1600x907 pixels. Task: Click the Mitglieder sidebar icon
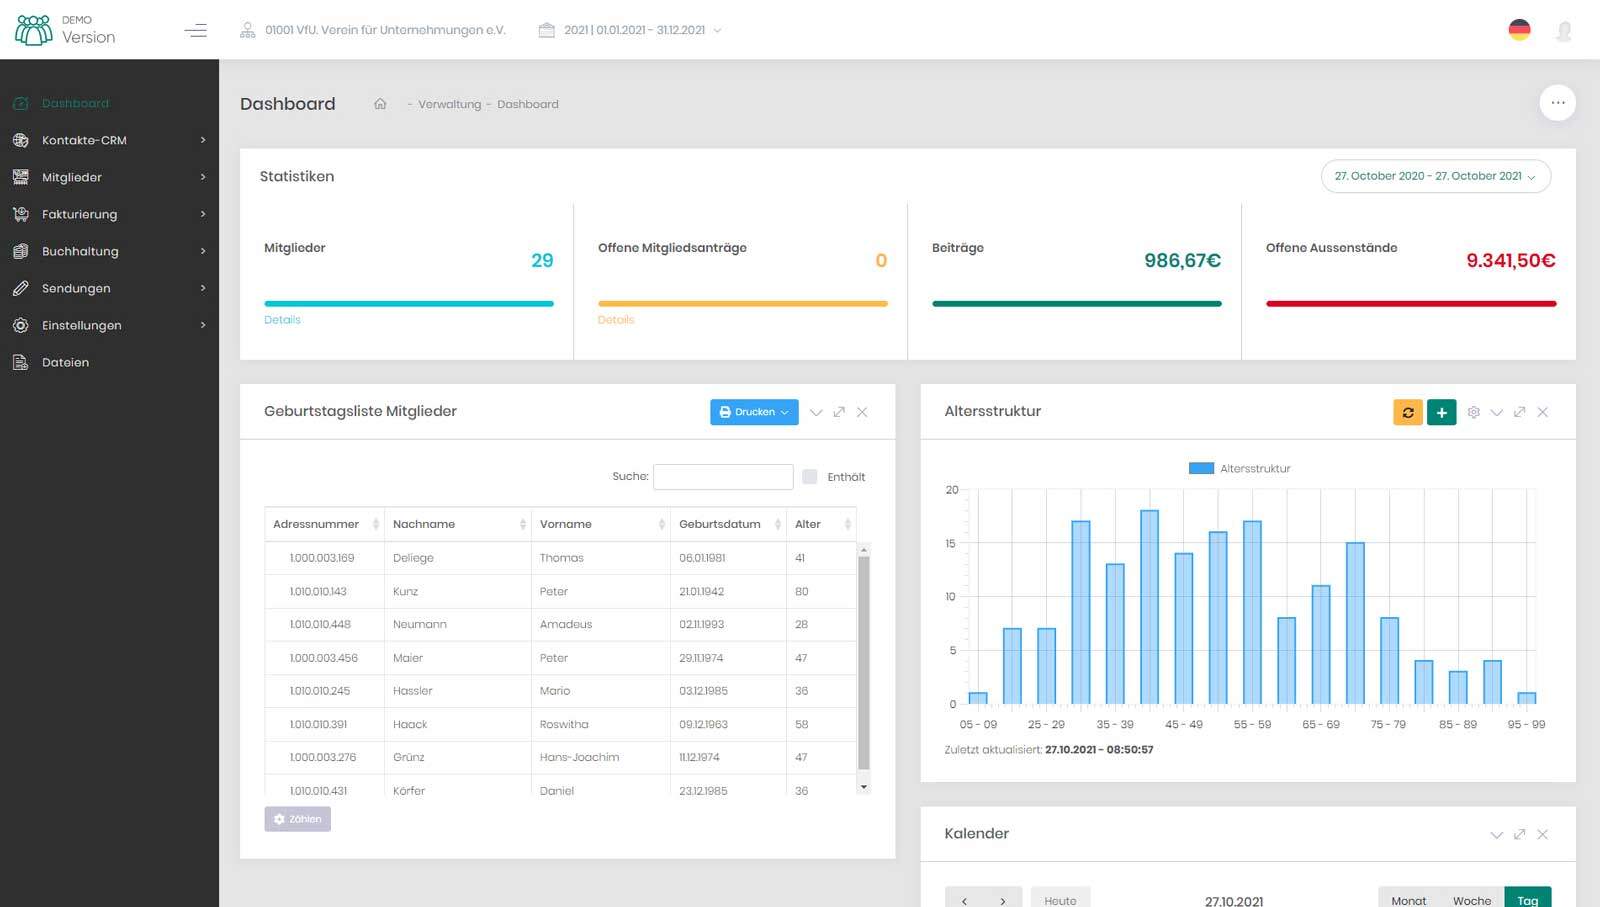pos(20,177)
